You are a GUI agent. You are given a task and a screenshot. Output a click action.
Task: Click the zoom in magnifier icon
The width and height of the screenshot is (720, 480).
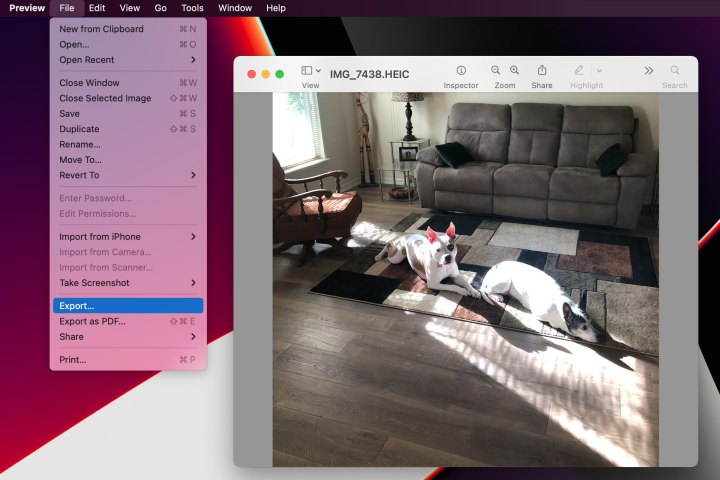click(x=514, y=71)
